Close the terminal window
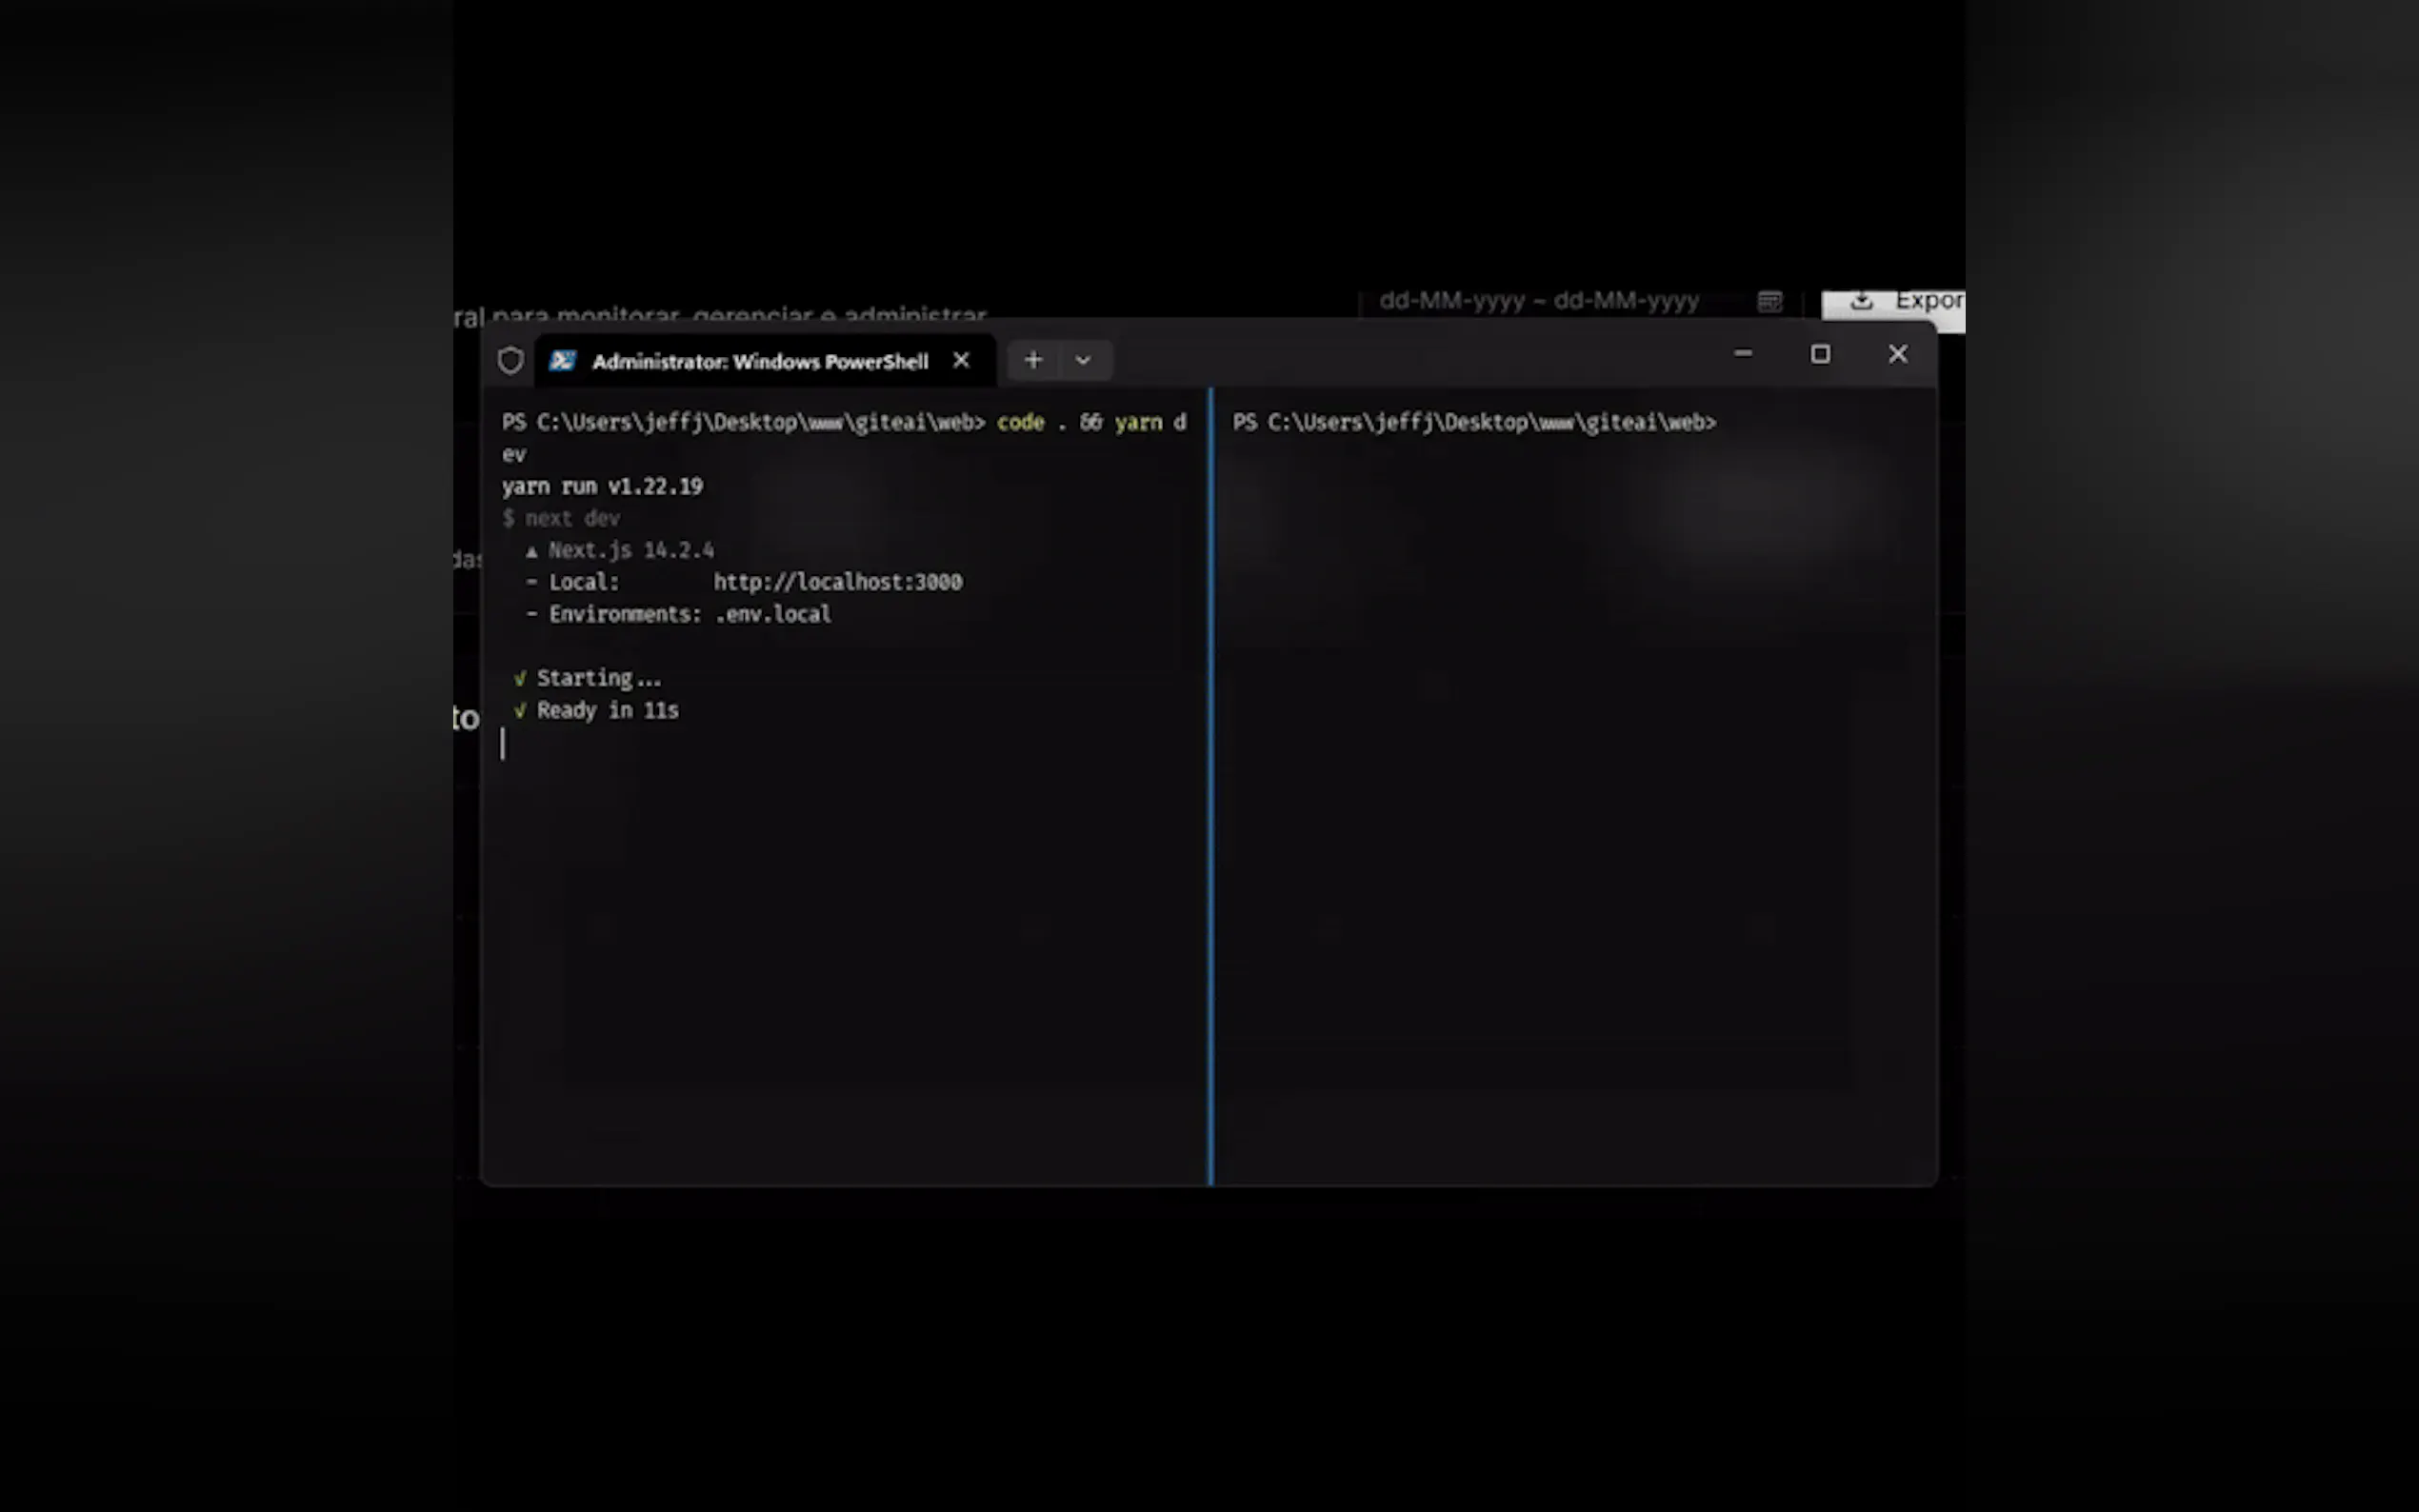 click(x=1897, y=354)
